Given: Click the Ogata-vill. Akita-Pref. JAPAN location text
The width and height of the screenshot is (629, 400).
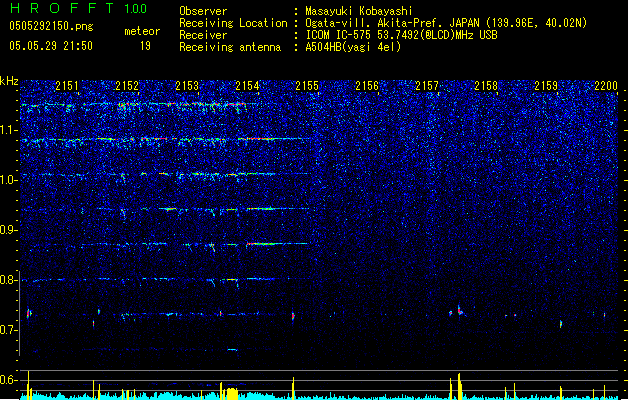Looking at the screenshot, I should (446, 23).
